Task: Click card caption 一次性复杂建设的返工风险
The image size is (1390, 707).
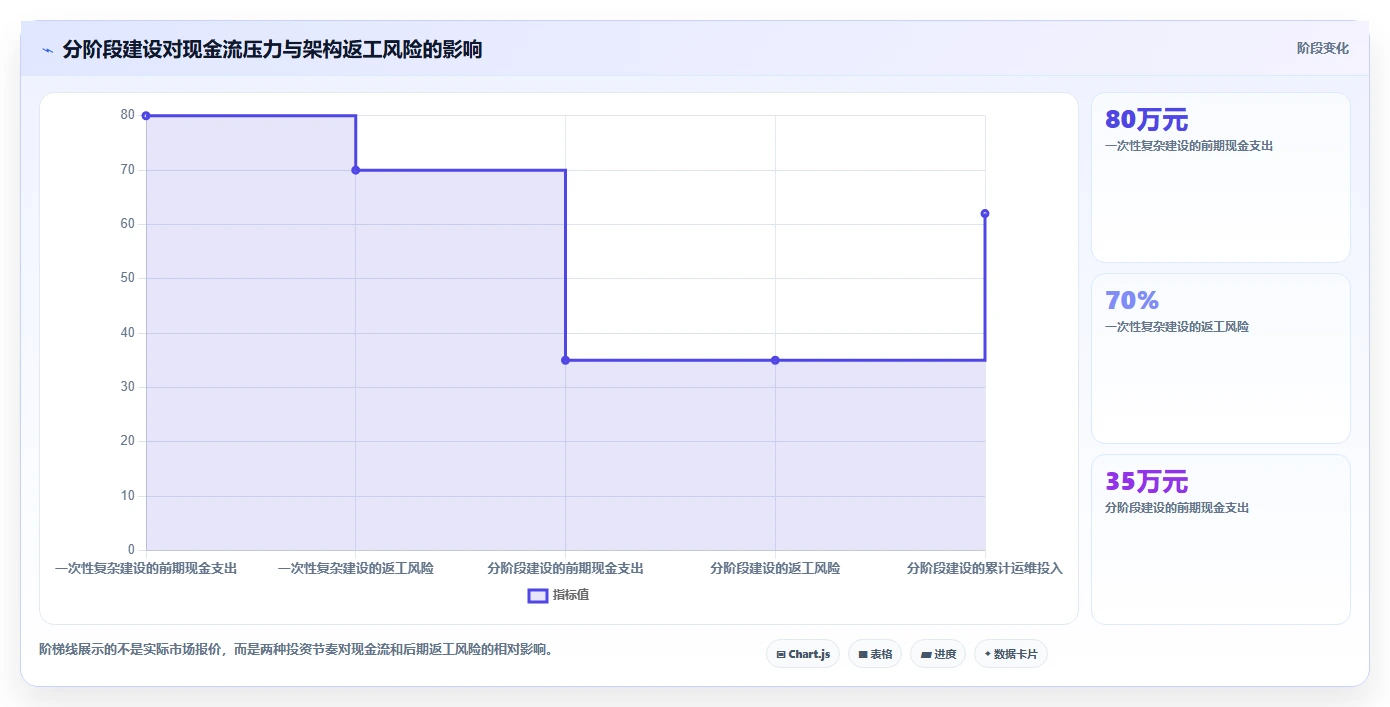Action: click(1177, 327)
